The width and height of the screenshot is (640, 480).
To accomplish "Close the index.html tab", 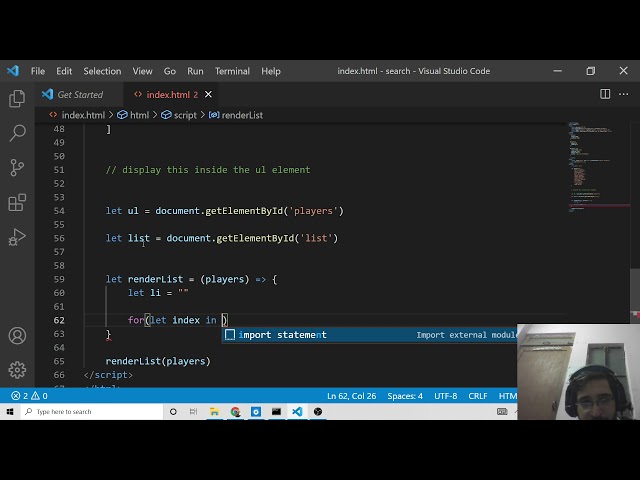I will coord(208,94).
